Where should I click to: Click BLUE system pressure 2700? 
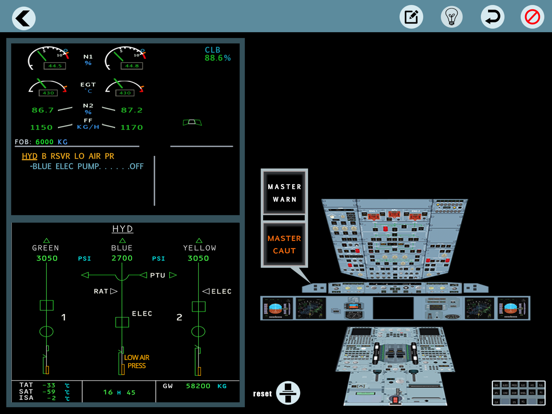click(122, 258)
